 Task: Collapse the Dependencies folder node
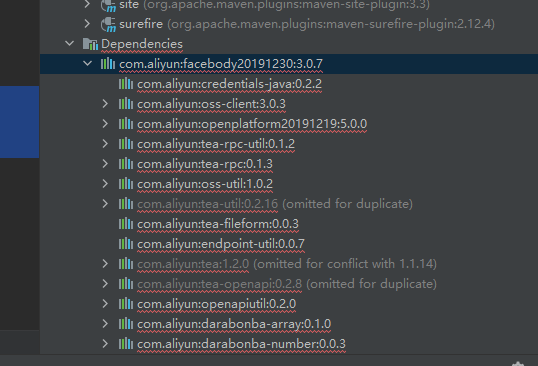(x=70, y=44)
